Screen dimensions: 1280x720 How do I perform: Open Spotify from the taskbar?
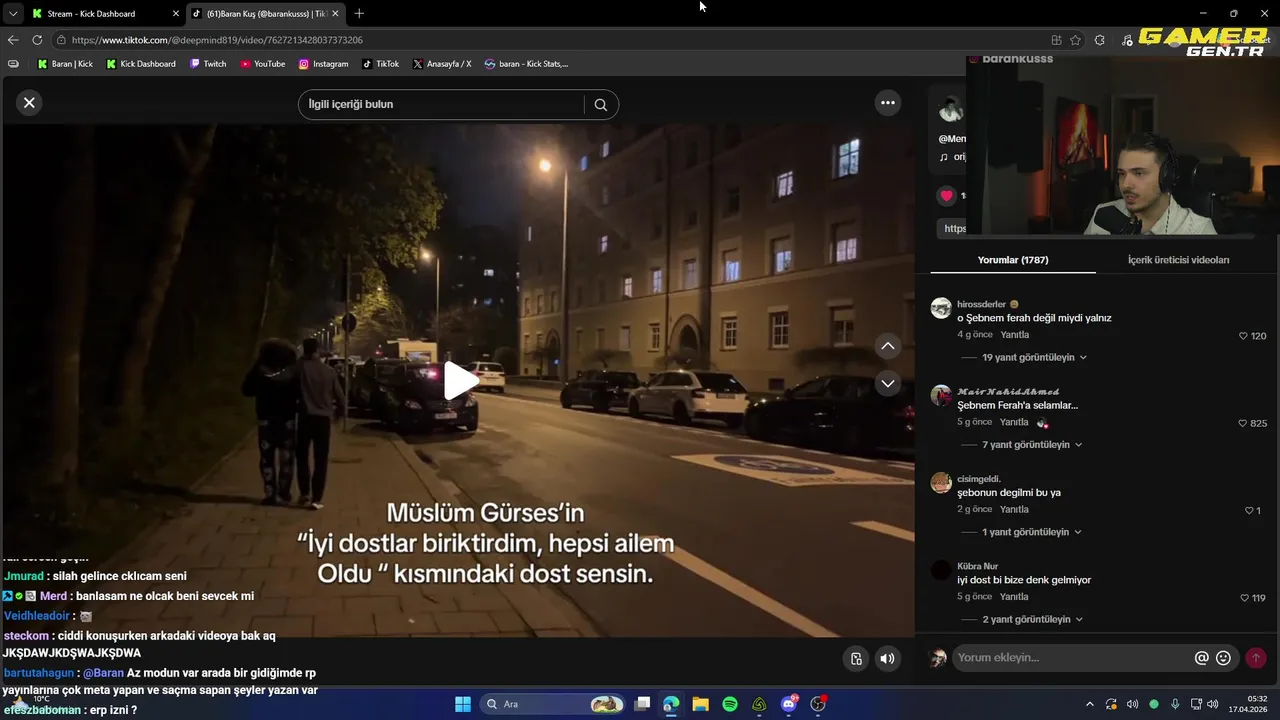pos(730,704)
